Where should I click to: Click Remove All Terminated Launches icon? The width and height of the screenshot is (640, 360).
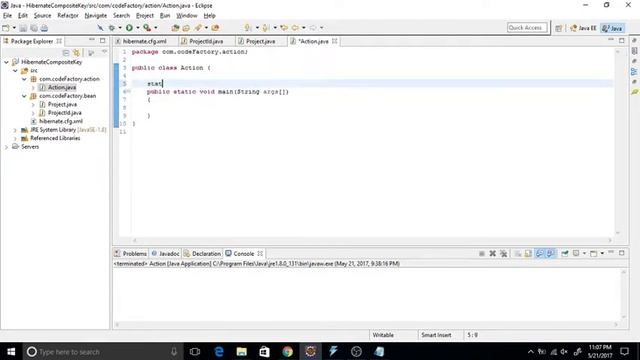tap(504, 253)
